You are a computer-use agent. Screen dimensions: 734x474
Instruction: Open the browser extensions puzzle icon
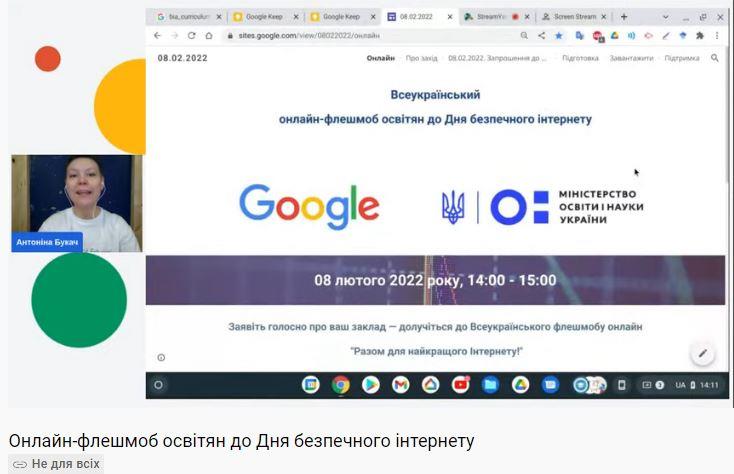pyautogui.click(x=700, y=36)
